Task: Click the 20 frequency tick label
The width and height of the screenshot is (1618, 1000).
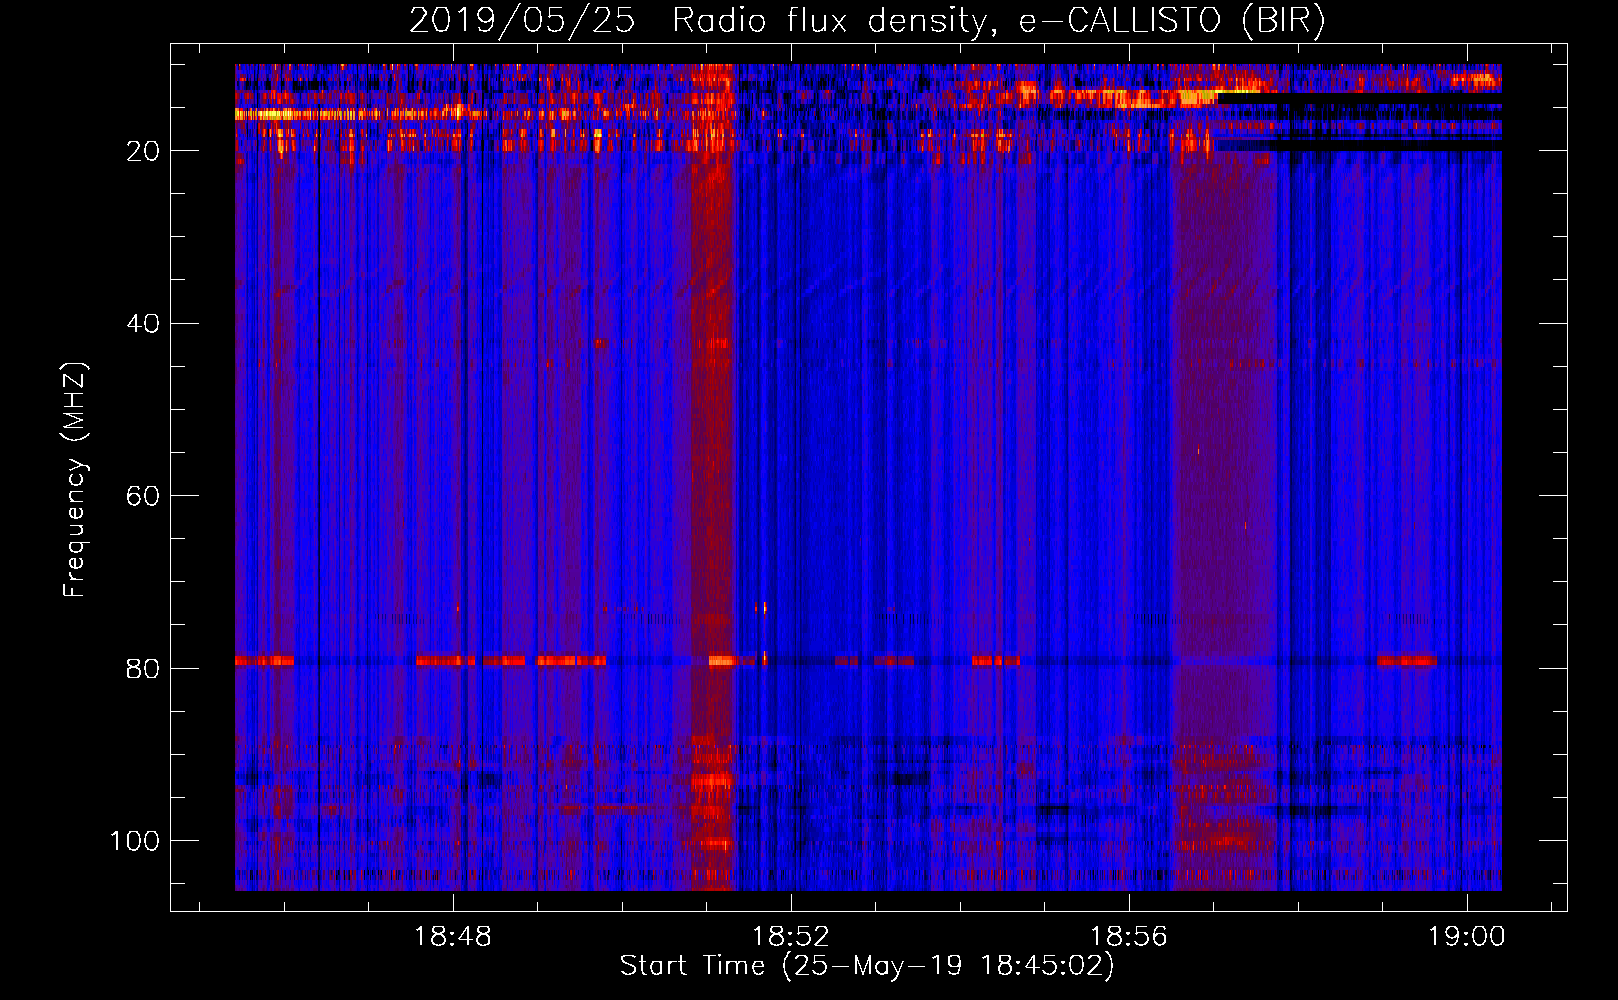Action: click(143, 151)
